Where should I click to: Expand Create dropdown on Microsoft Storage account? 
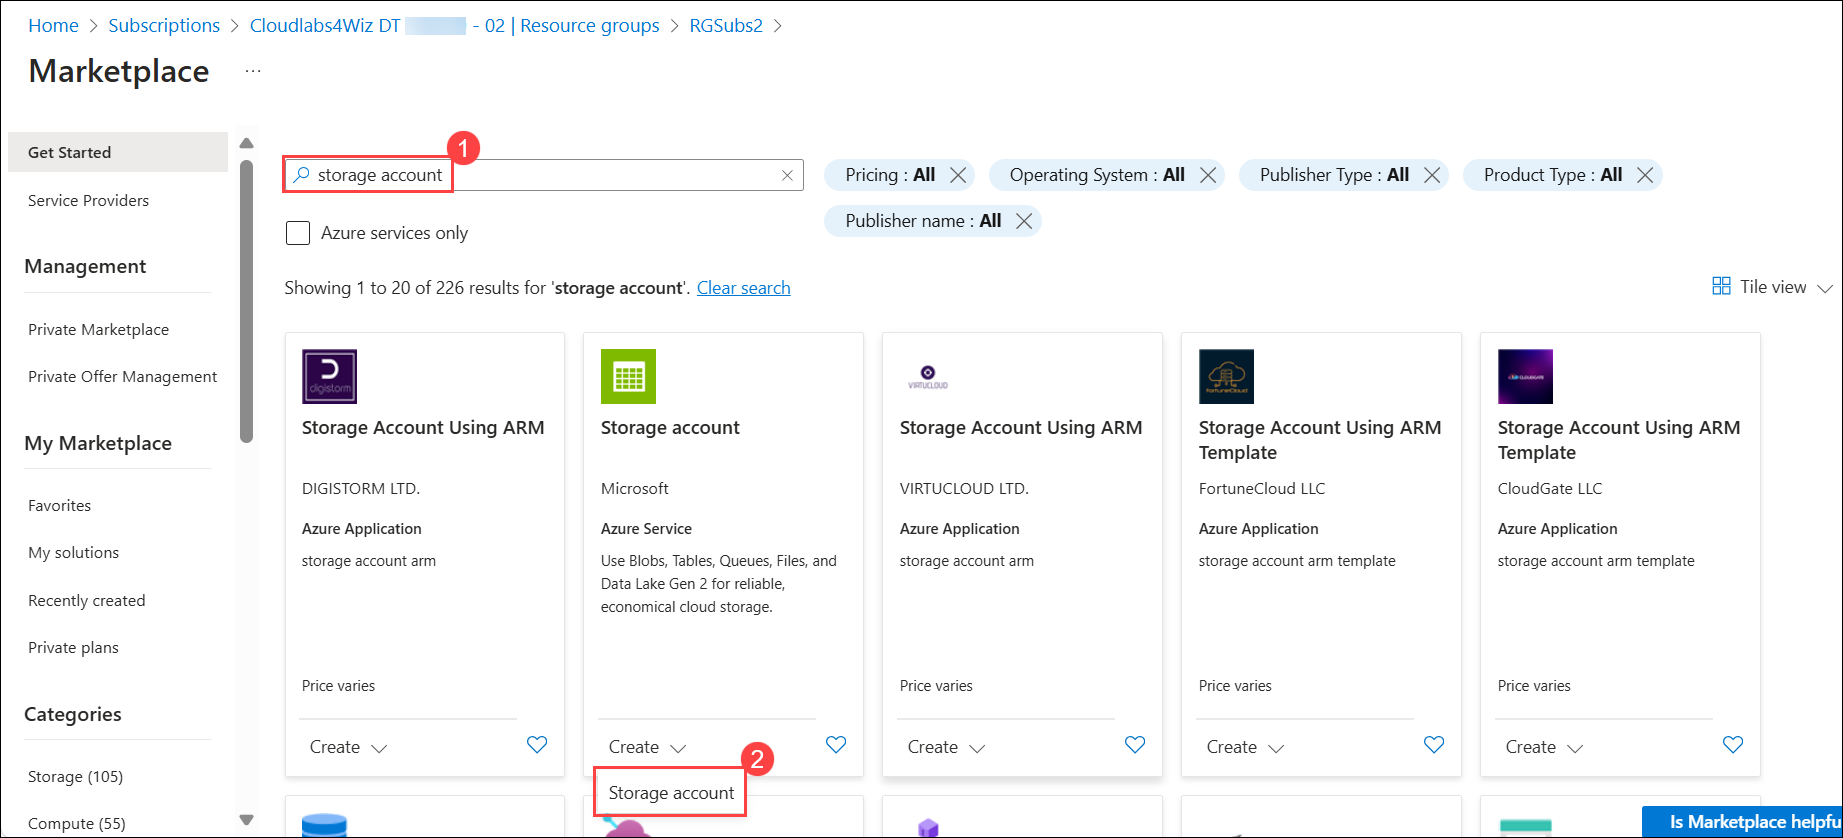647,747
